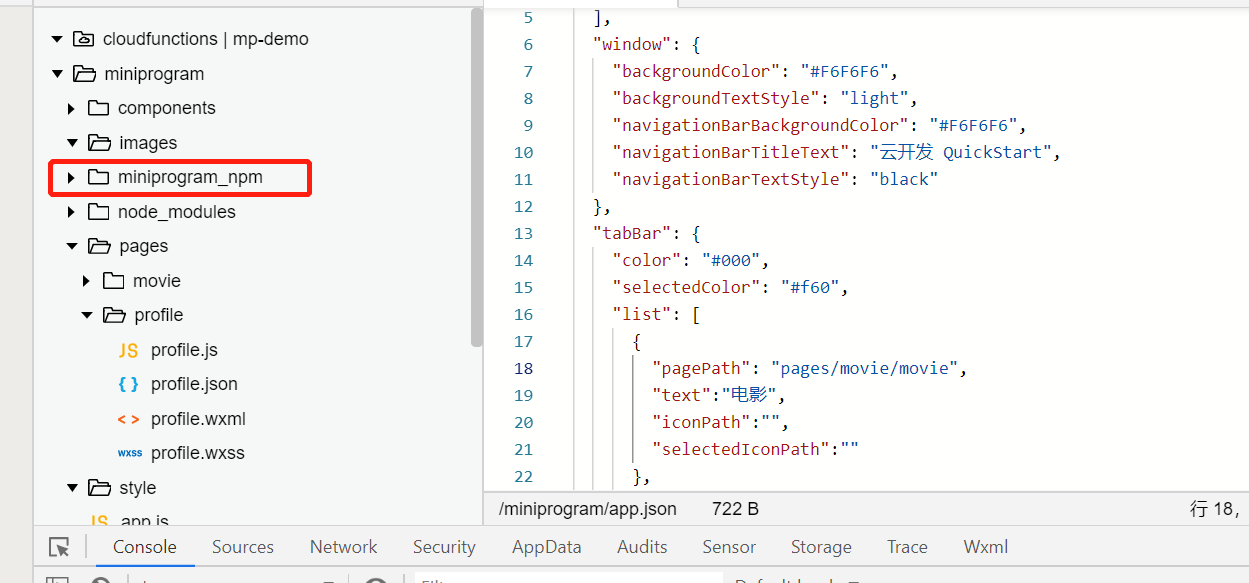Collapse the images folder arrow

click(71, 143)
